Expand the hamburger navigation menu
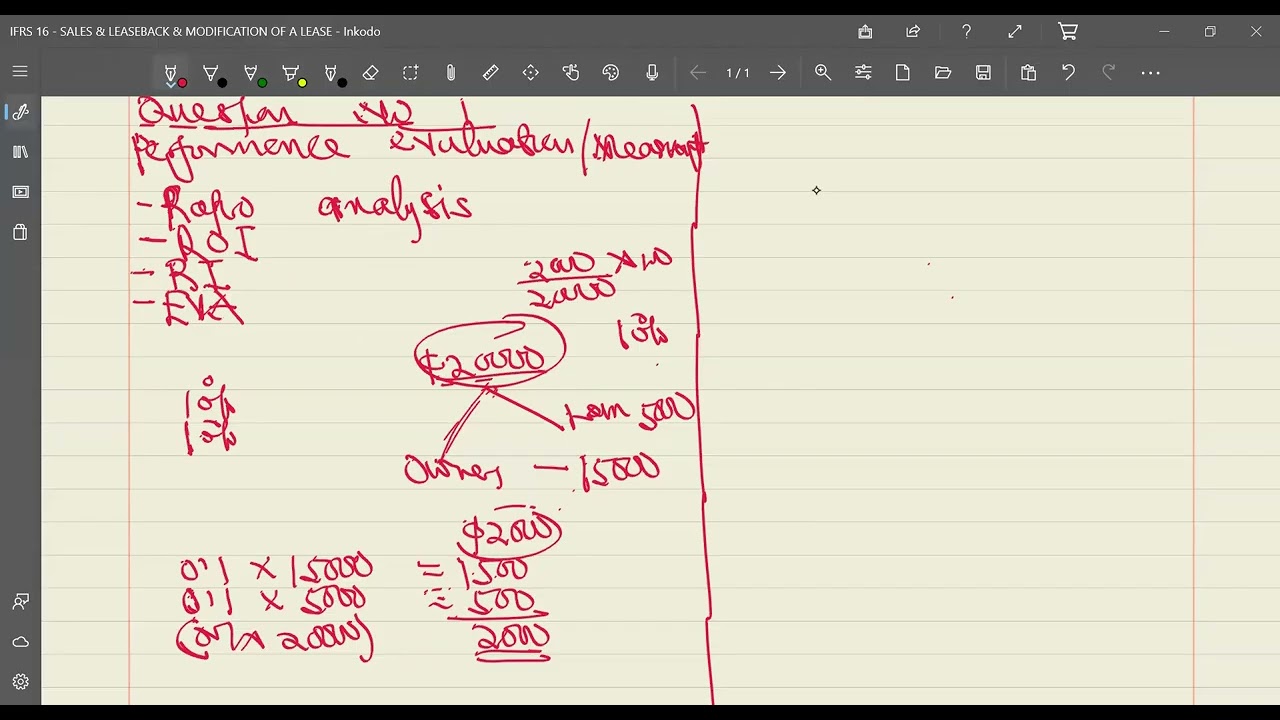The width and height of the screenshot is (1280, 720). [20, 72]
